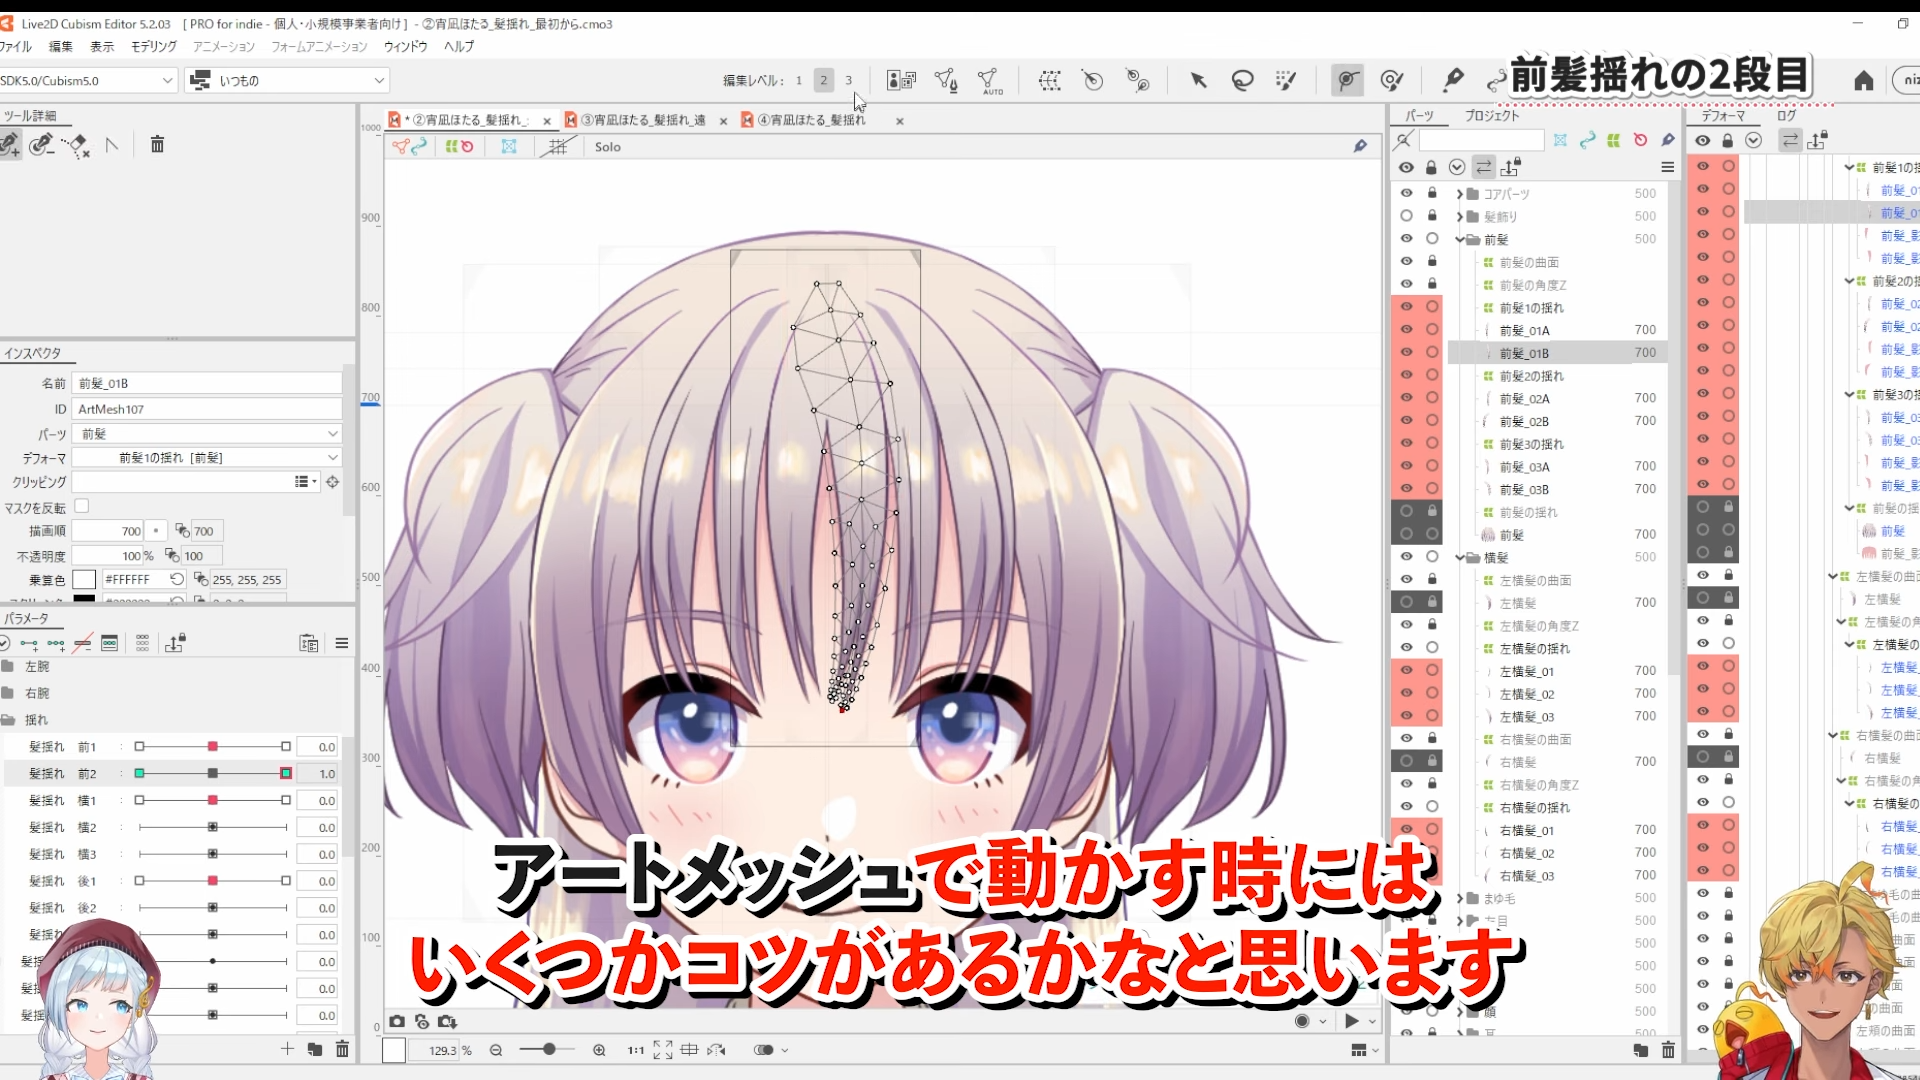Select the arrow selection tool
The width and height of the screenshot is (1920, 1080).
tap(1200, 80)
